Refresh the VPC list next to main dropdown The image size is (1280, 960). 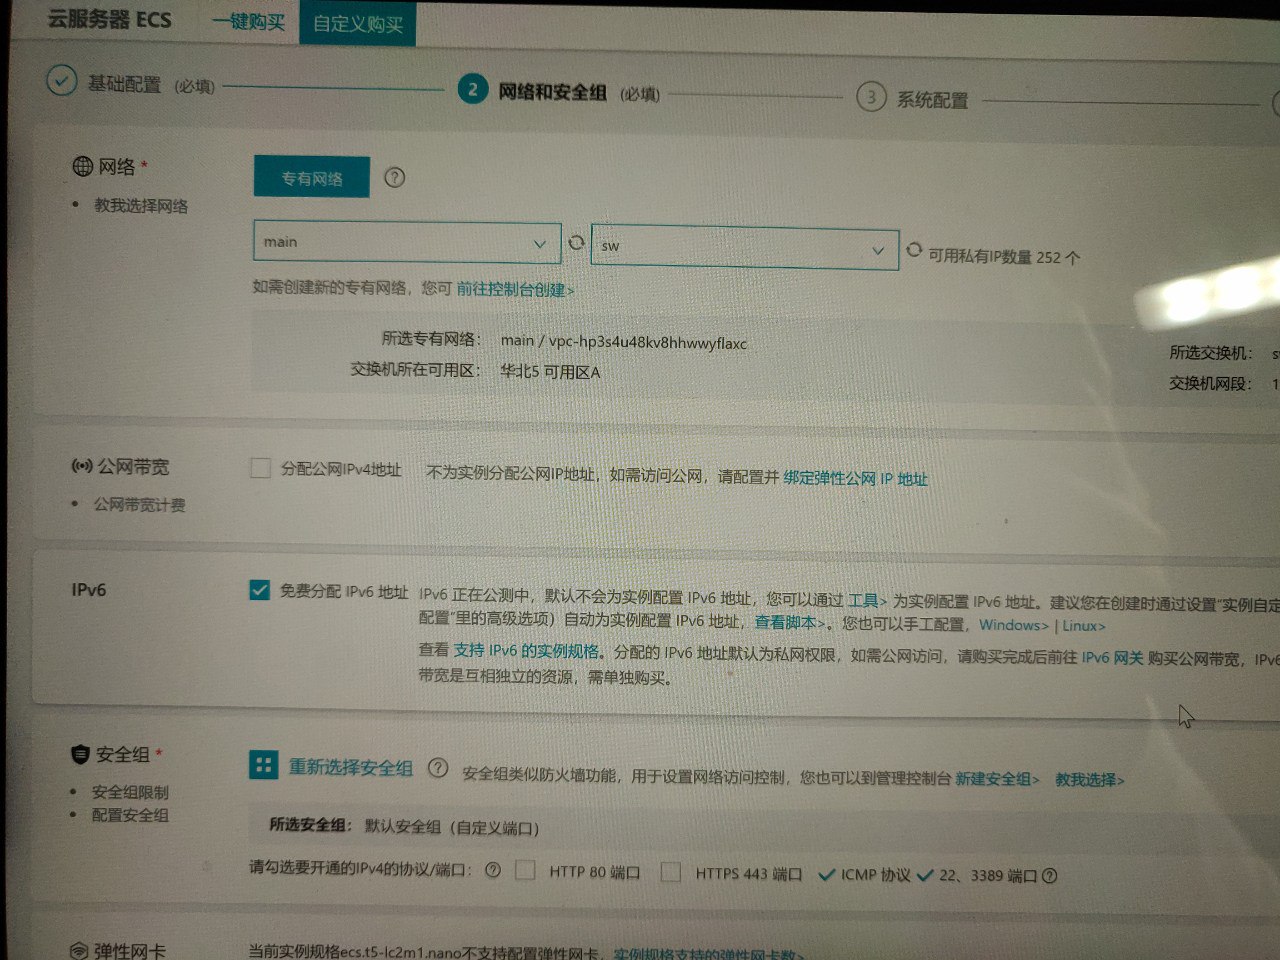click(x=576, y=242)
